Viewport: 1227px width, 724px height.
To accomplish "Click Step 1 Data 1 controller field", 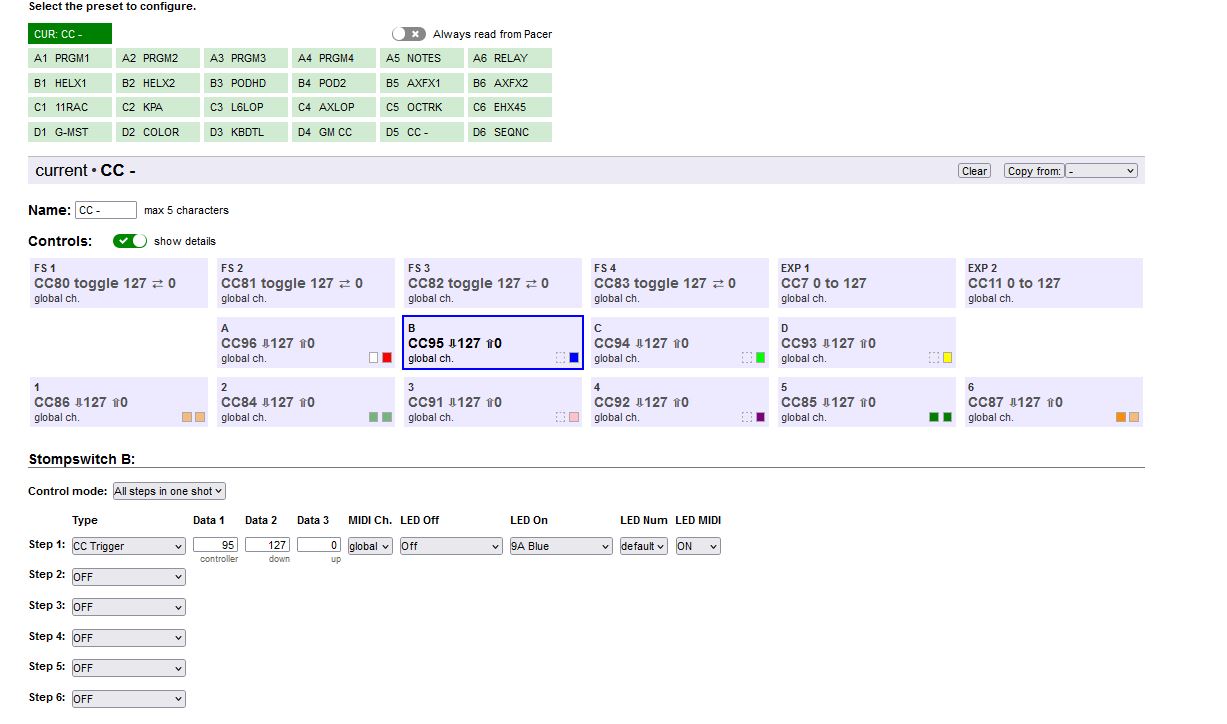I will coord(215,546).
